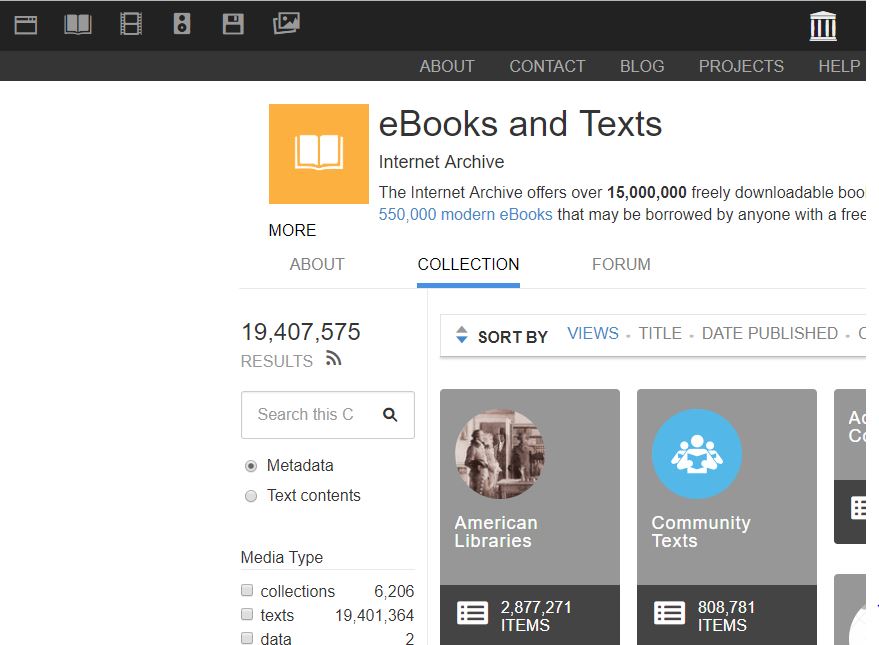879x645 pixels.
Task: Click the Internet Archive building logo
Action: pos(823,26)
